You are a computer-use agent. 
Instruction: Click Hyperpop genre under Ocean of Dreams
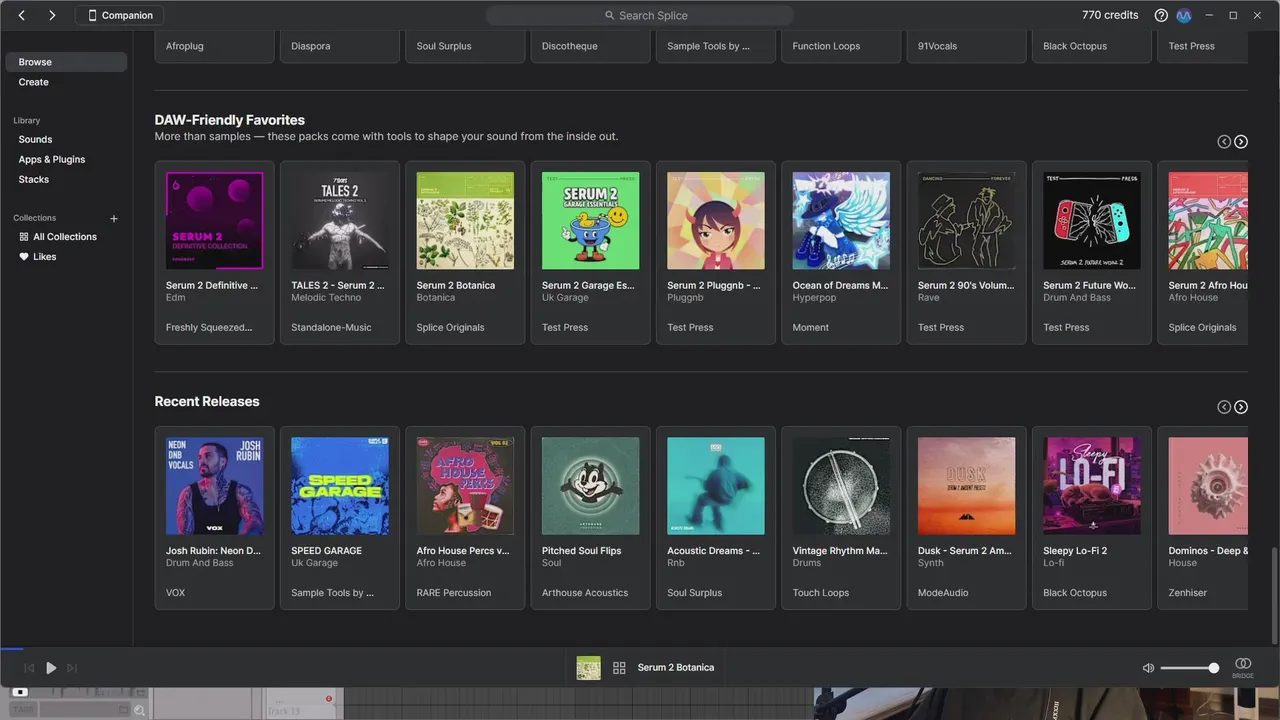point(814,298)
